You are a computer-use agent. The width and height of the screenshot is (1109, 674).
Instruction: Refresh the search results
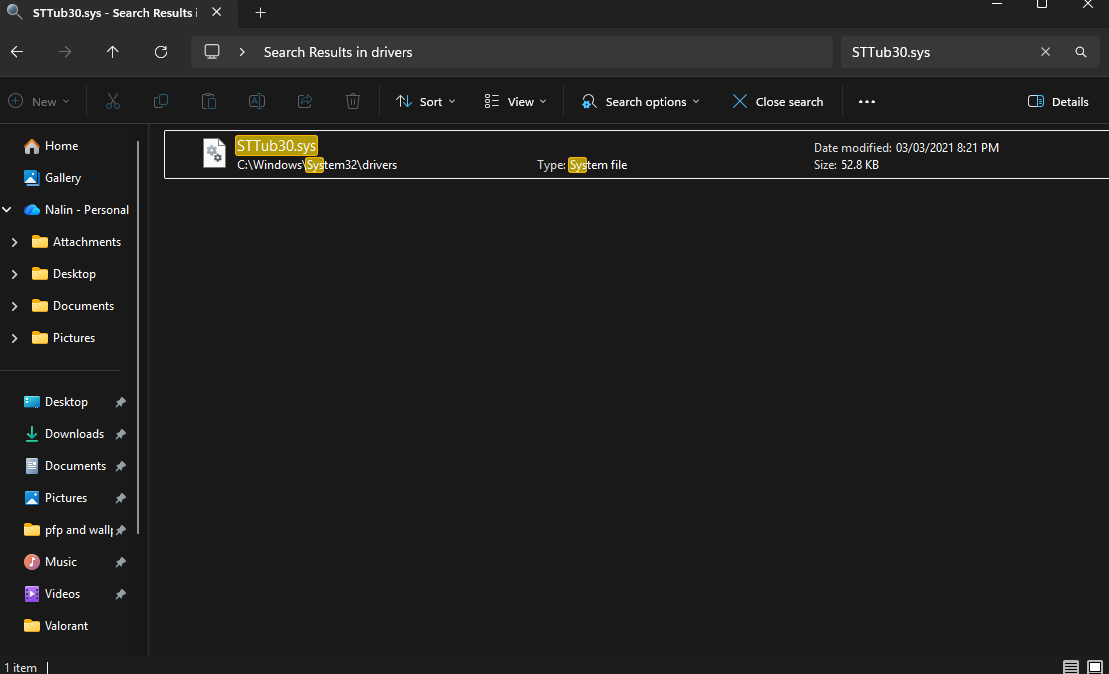click(161, 52)
